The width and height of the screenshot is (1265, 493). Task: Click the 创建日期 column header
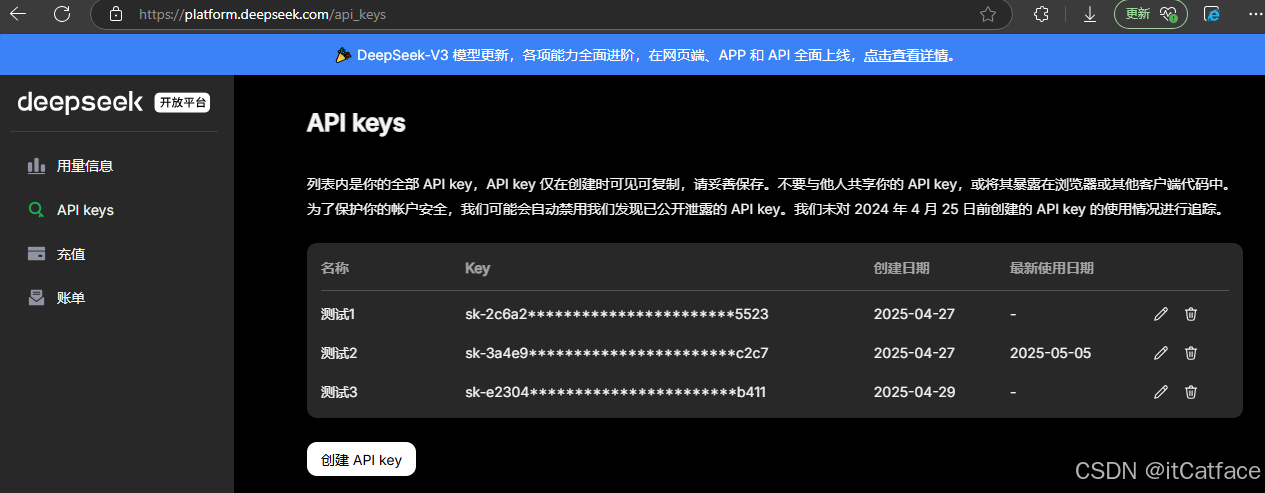(901, 268)
